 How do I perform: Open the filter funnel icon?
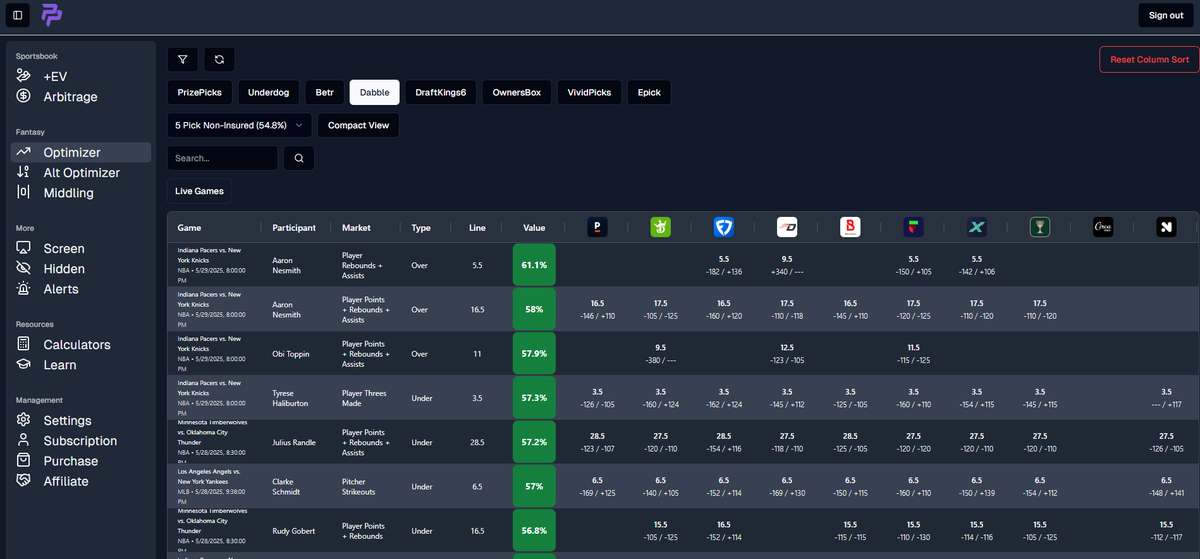pos(183,59)
